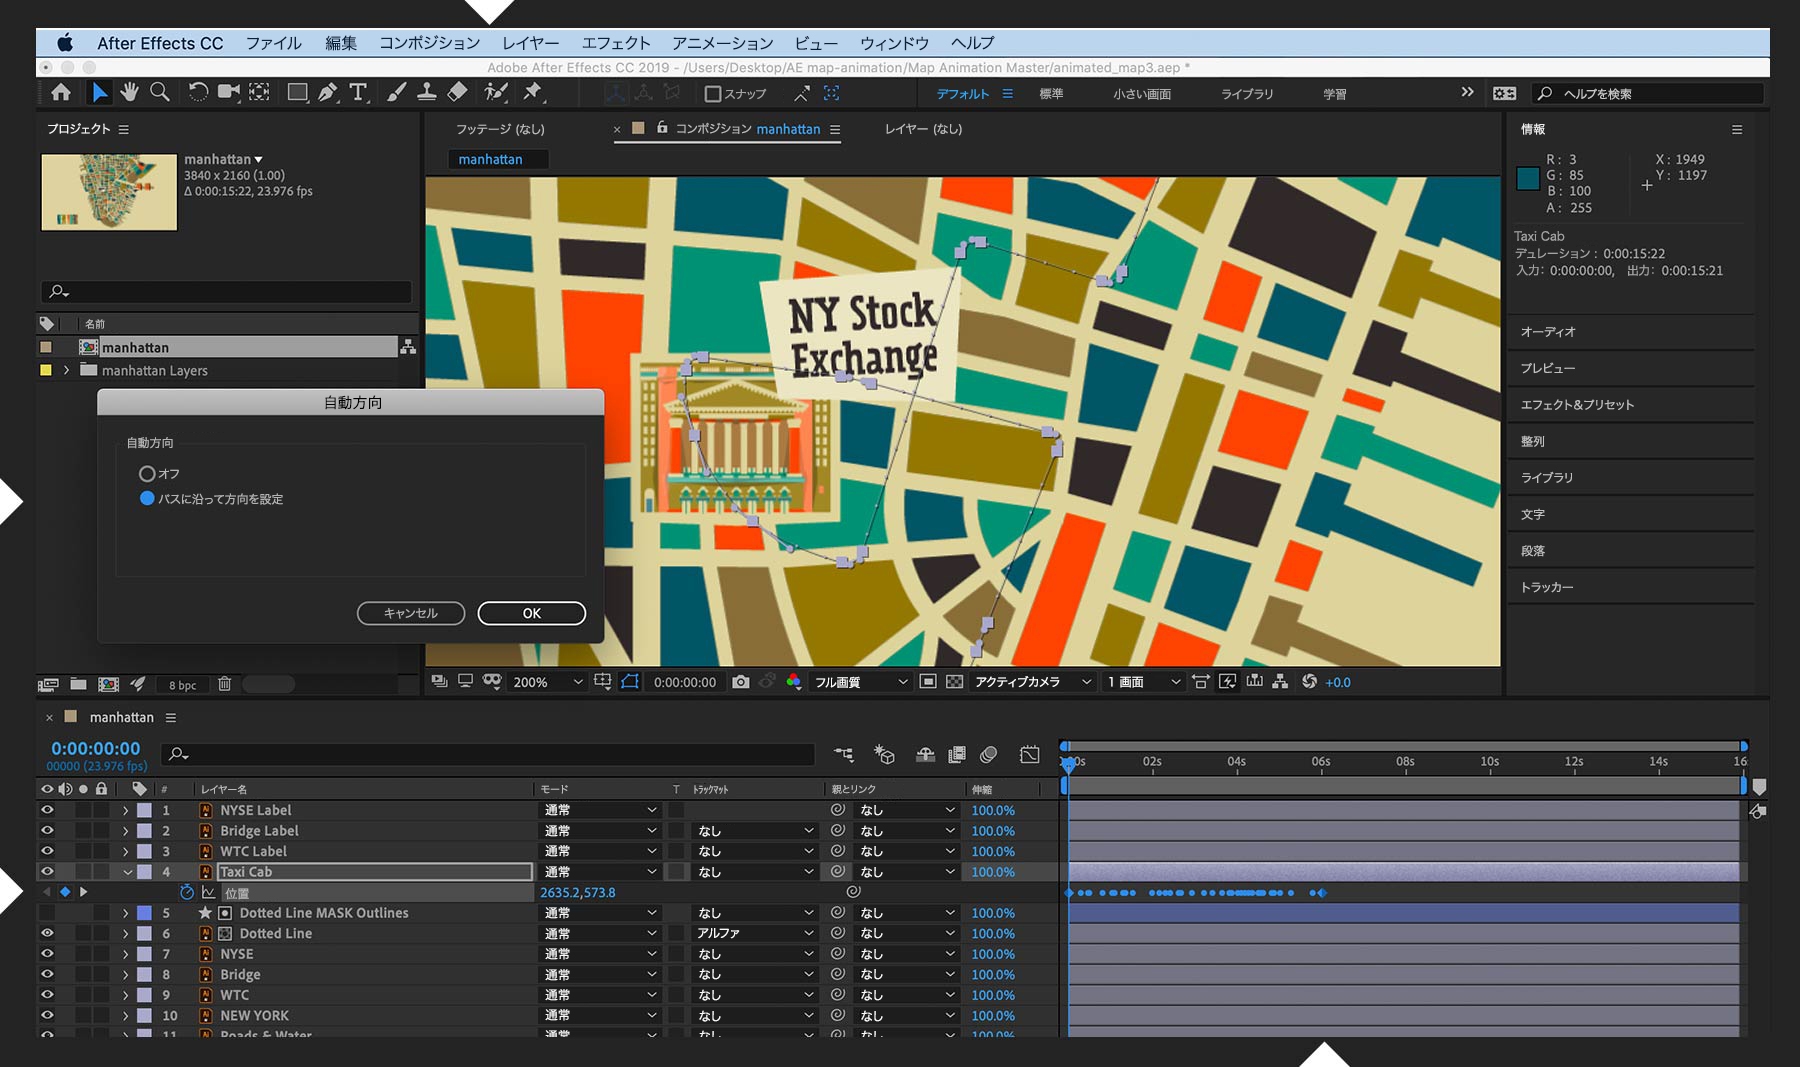
Task: Expand the manhattan Layers folder
Action: point(67,370)
